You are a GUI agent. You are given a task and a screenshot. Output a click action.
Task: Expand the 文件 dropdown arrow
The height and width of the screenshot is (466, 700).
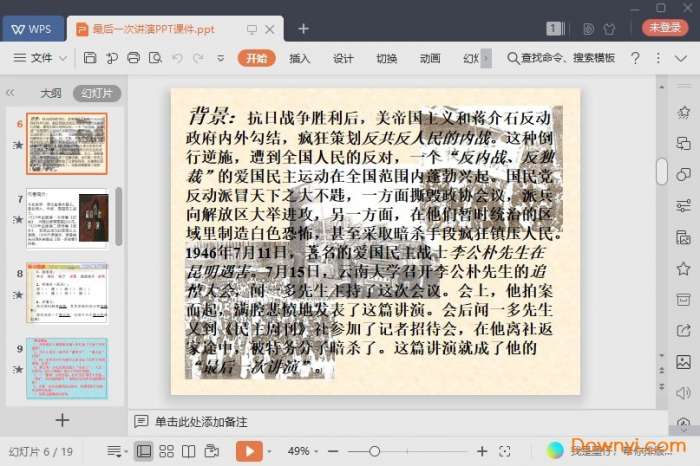tap(63, 58)
